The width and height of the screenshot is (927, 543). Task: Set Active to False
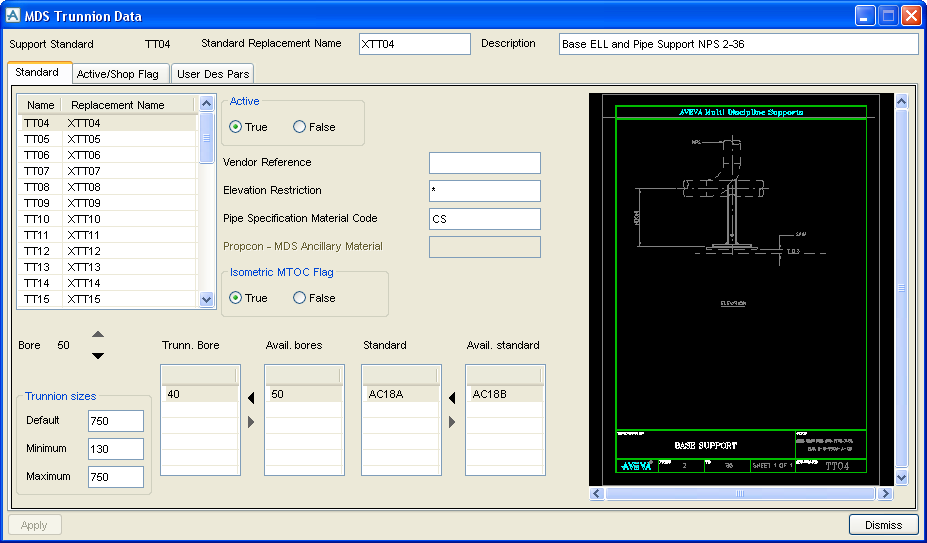pos(315,127)
